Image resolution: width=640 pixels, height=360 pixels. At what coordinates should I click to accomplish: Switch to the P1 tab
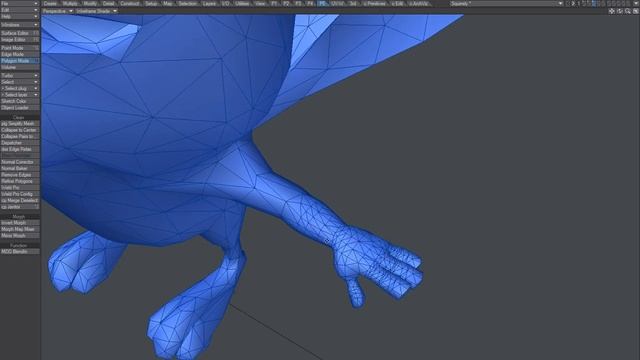[274, 3]
